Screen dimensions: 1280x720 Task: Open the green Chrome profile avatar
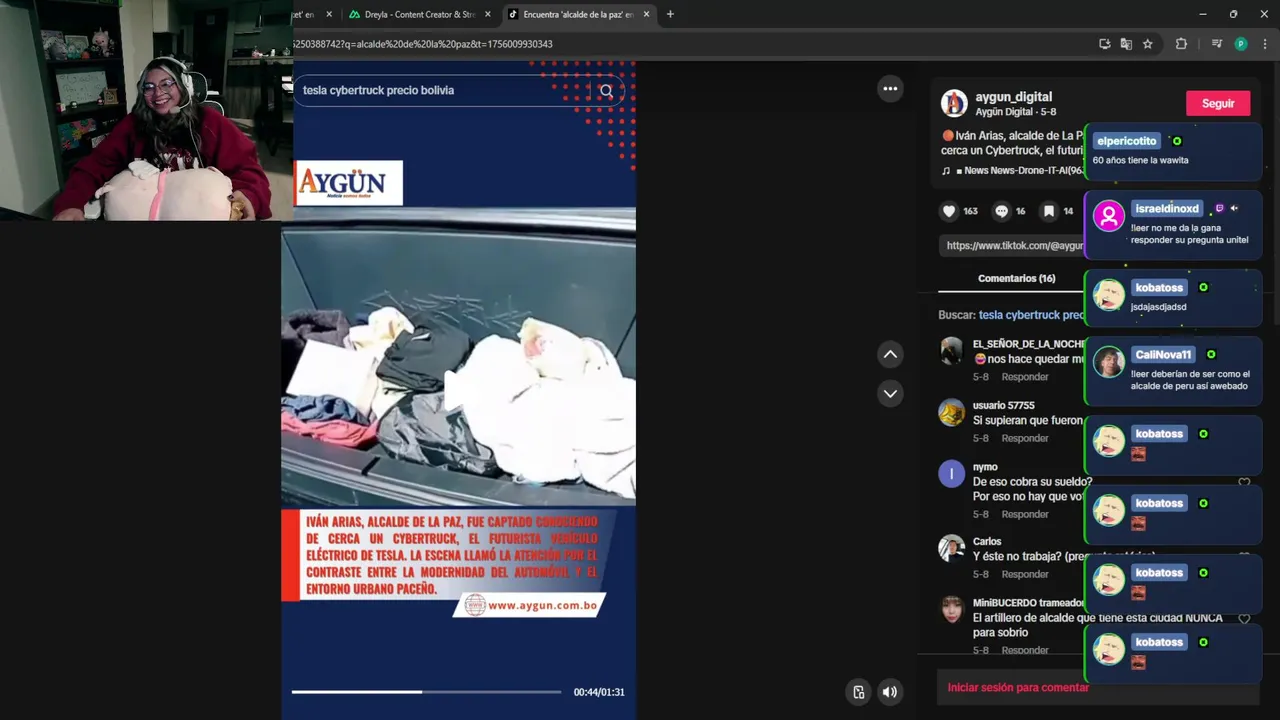point(1241,44)
